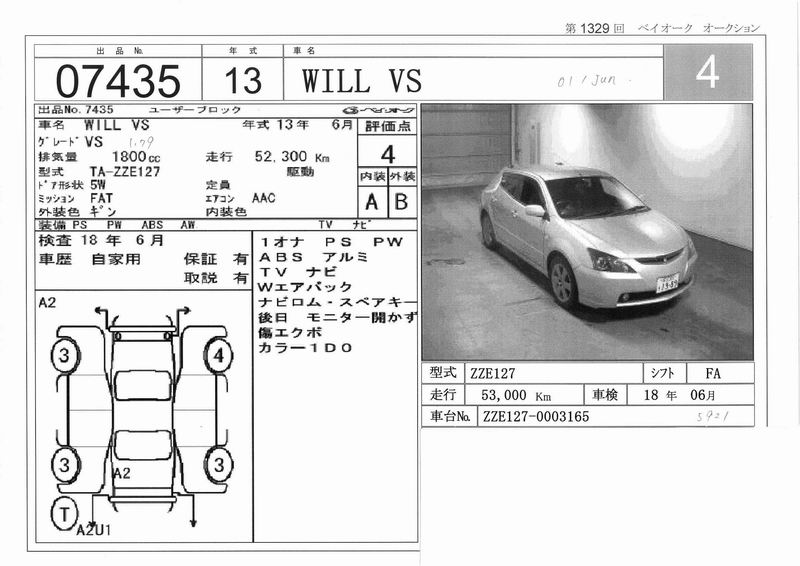
Task: Click the spare tire circle T
Action: pos(65,513)
